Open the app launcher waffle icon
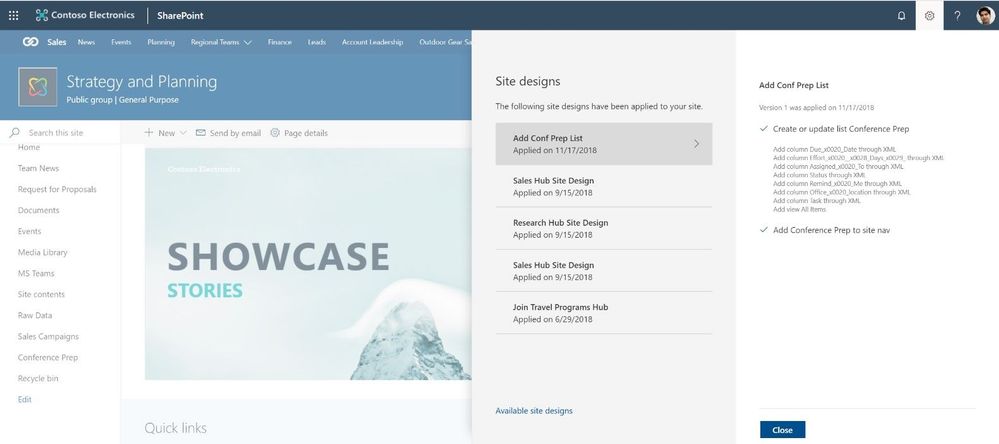999x444 pixels. 13,15
